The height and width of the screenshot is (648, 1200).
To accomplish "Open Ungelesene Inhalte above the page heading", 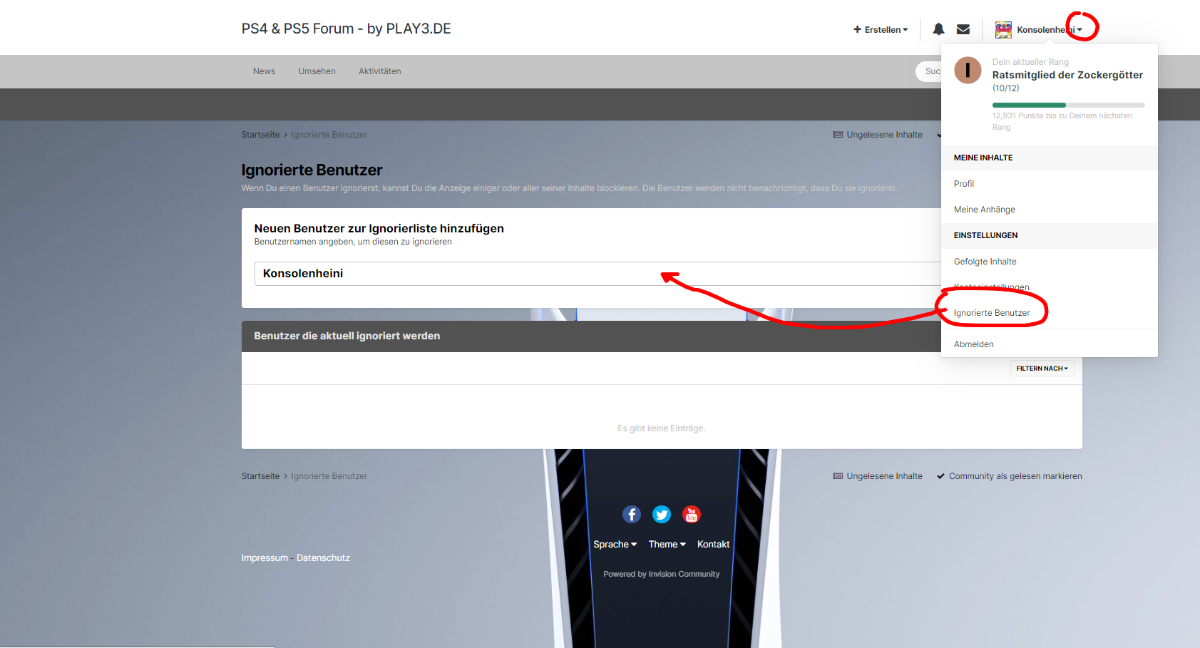I will tap(878, 135).
